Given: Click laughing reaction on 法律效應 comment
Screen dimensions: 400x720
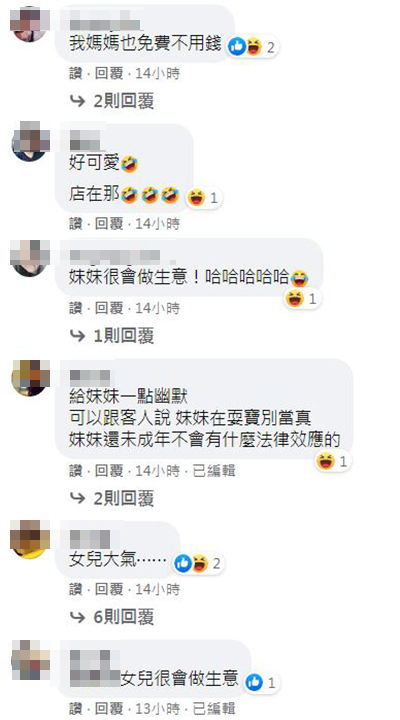Looking at the screenshot, I should 326,461.
